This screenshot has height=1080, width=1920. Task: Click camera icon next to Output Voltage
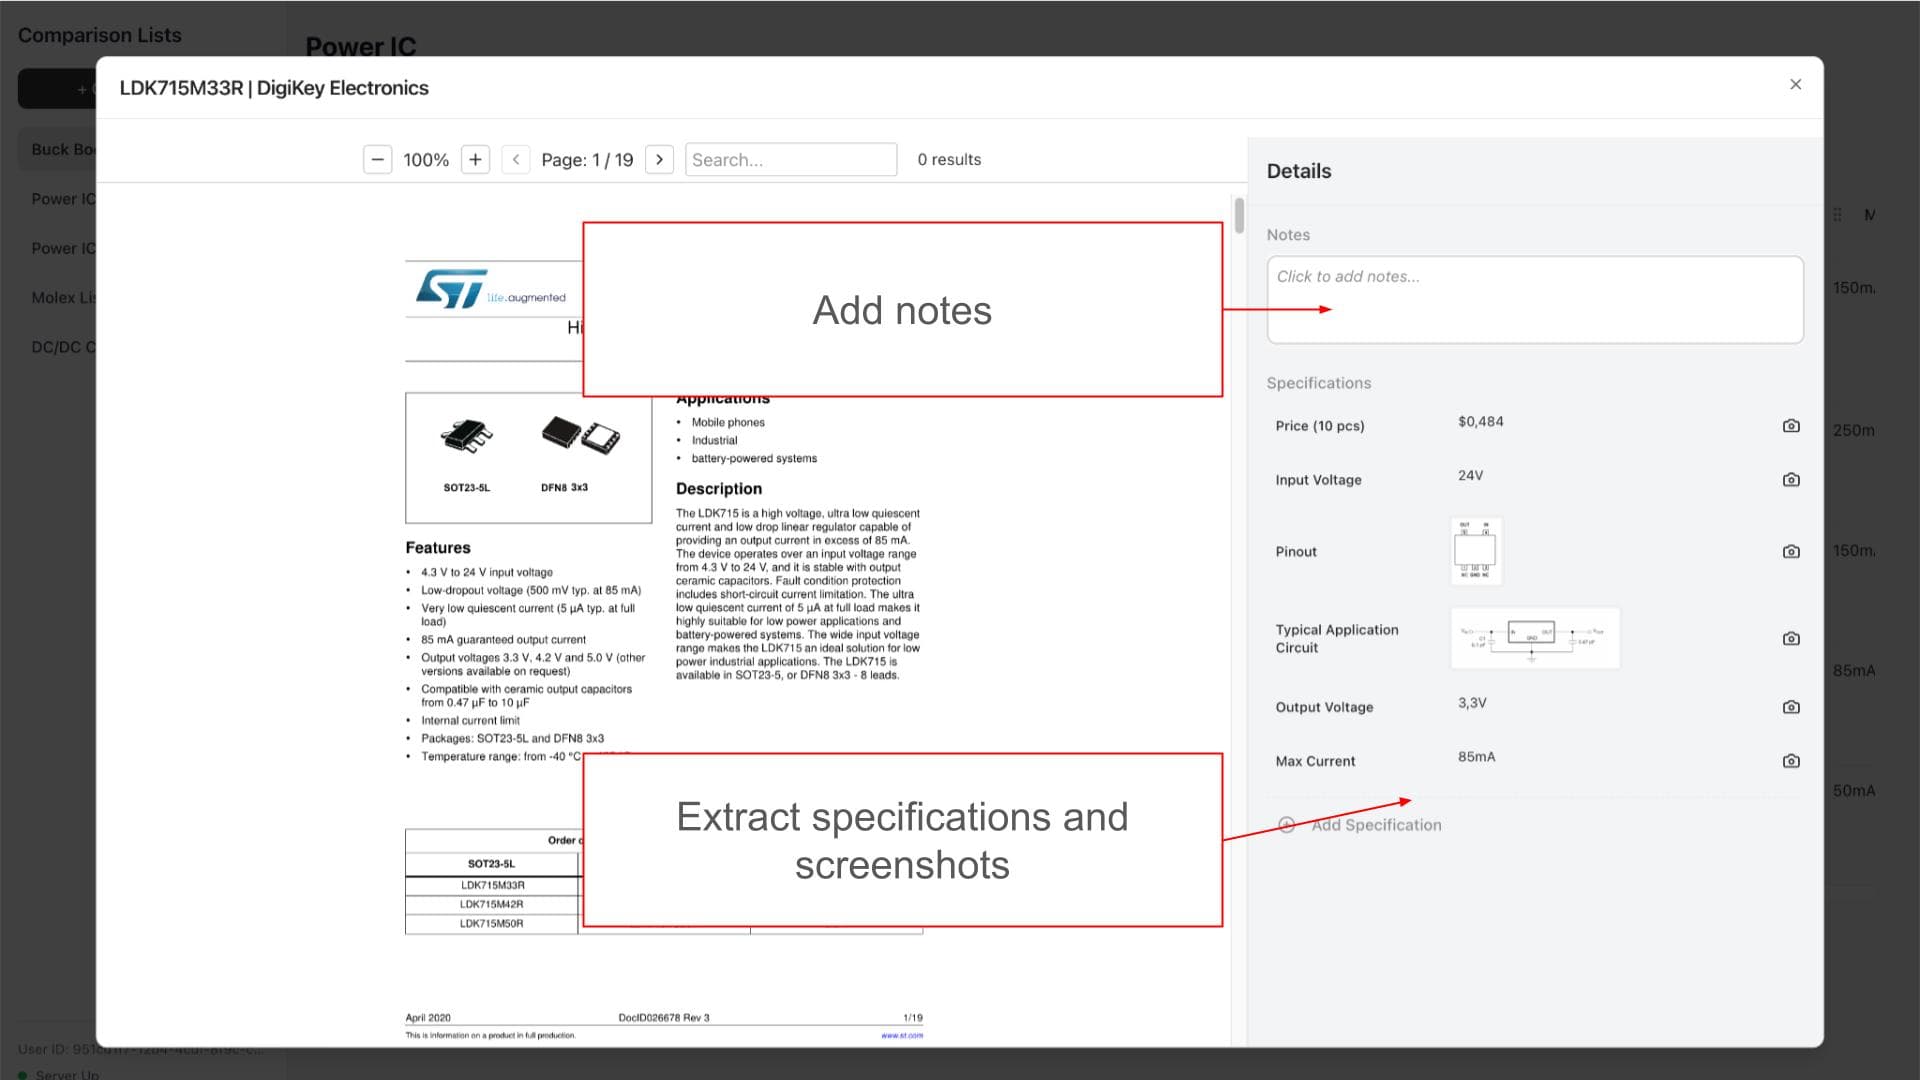coord(1791,707)
